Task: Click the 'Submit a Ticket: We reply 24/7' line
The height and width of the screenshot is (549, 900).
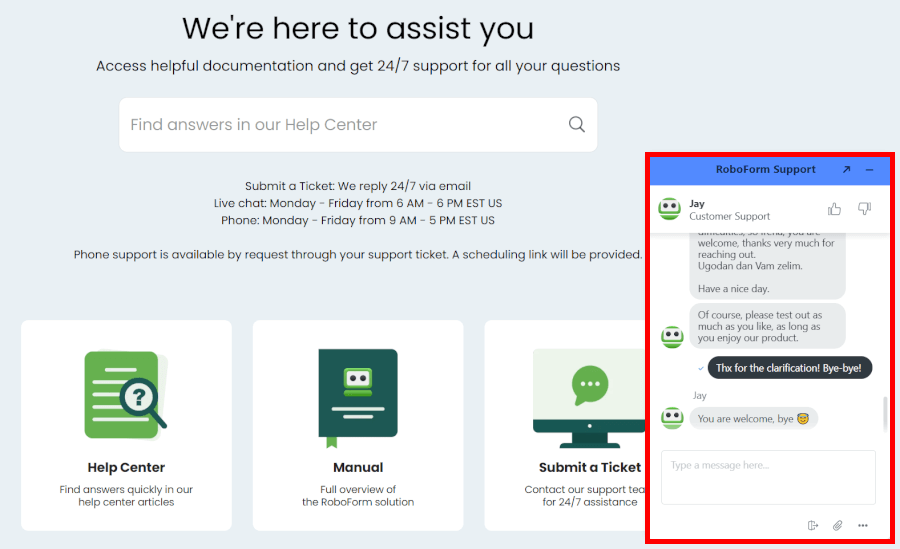Action: 358,186
